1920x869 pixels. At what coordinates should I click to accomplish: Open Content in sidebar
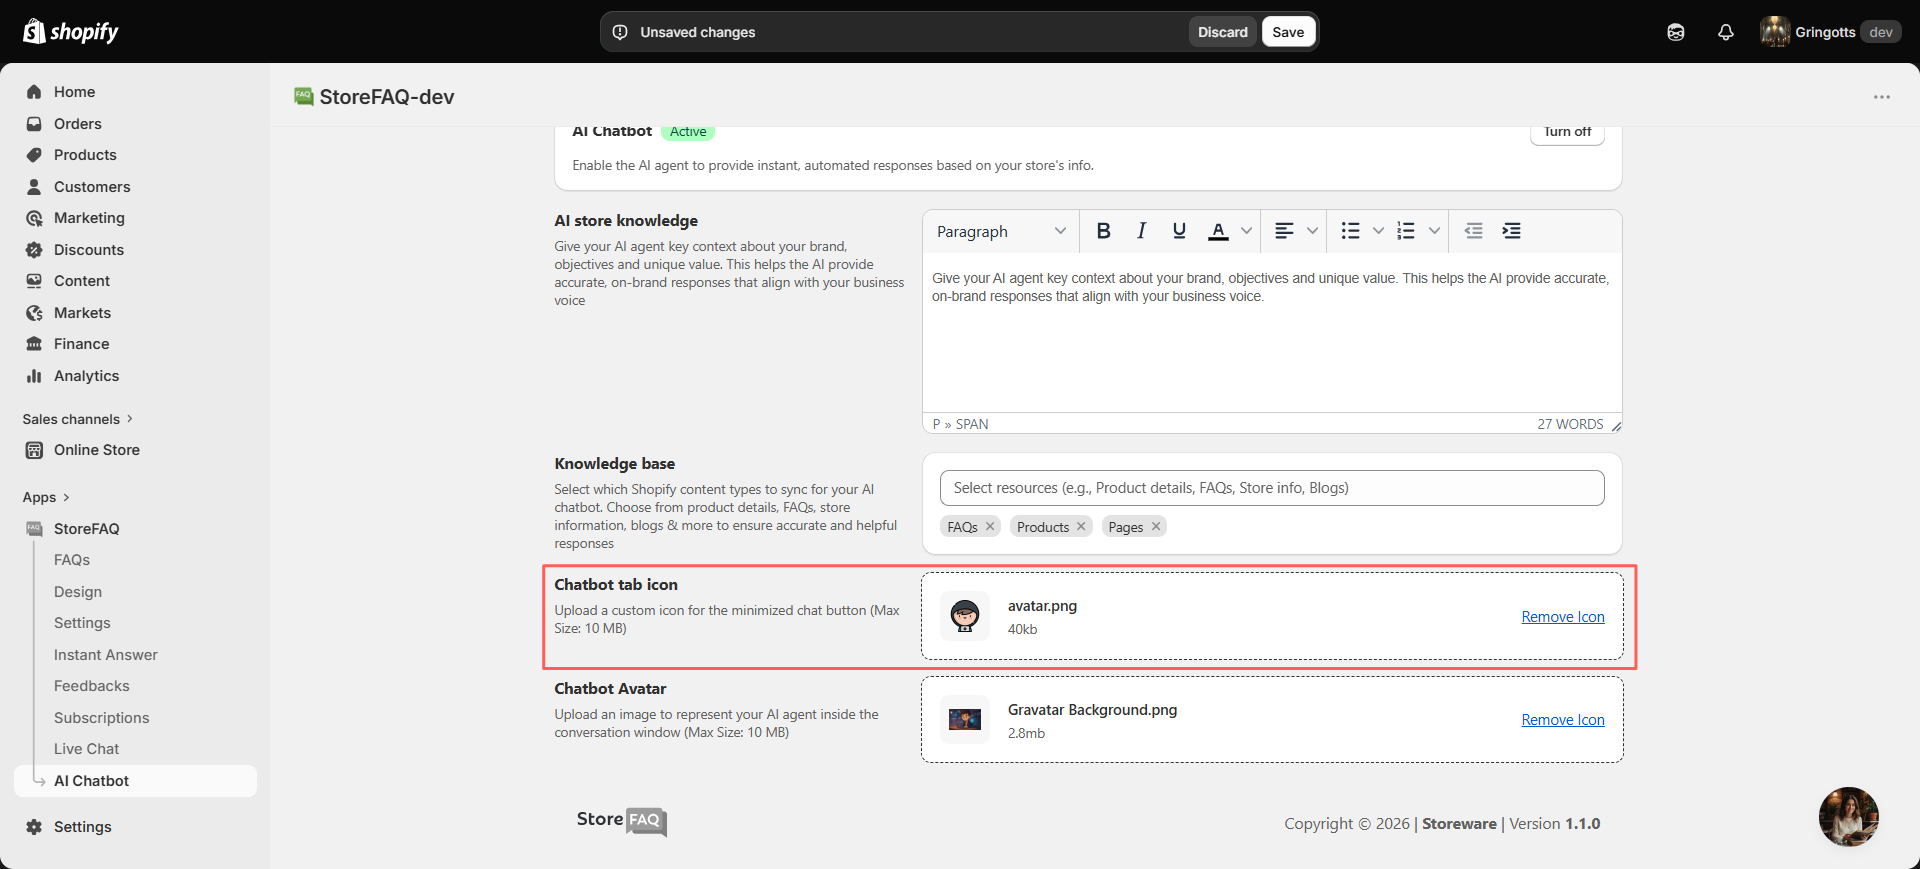point(135,281)
